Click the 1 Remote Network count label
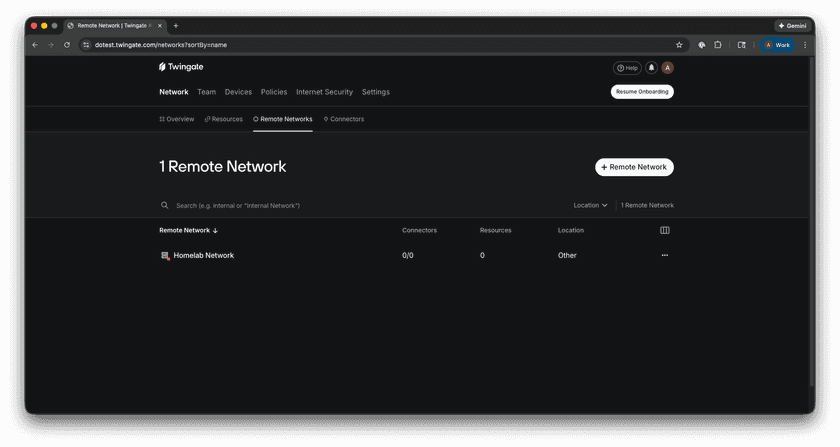Viewport: 840px width, 447px height. click(647, 205)
